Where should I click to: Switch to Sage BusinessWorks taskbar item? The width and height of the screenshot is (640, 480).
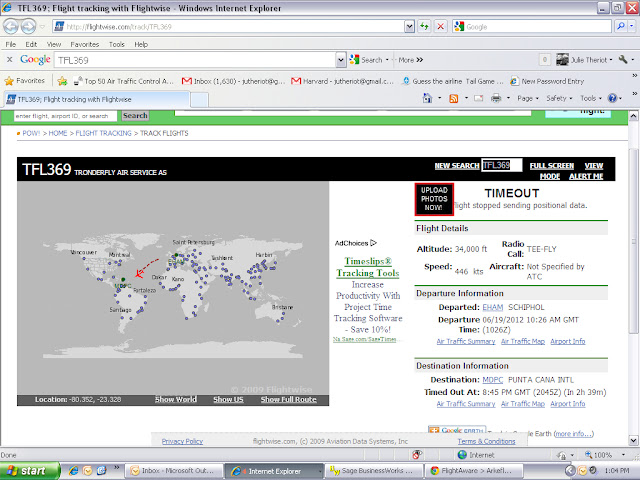click(x=373, y=471)
